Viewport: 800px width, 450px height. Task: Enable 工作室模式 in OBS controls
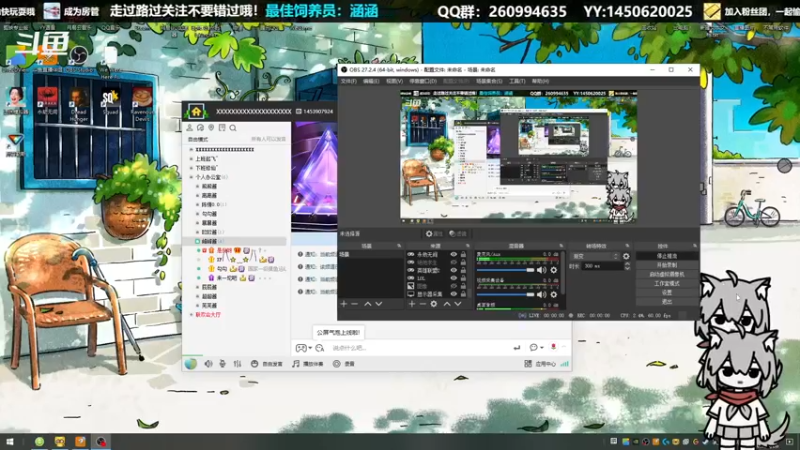666,284
